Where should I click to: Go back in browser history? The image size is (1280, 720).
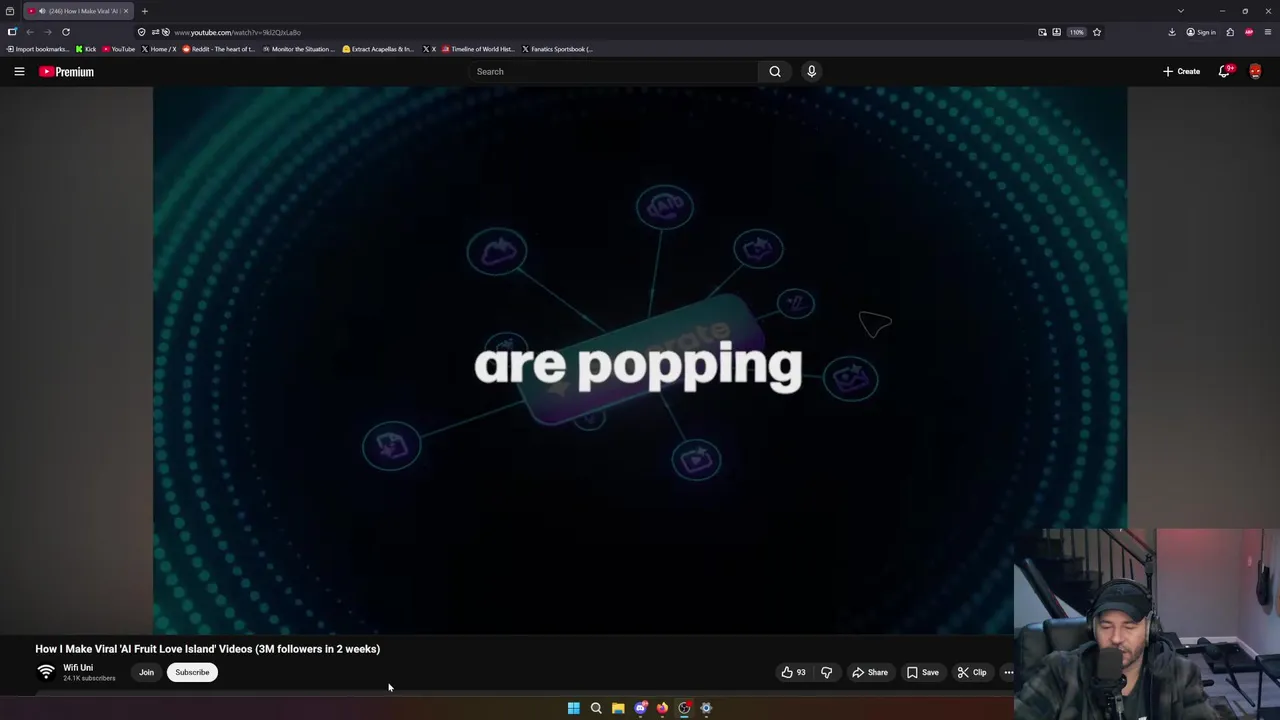pos(30,32)
